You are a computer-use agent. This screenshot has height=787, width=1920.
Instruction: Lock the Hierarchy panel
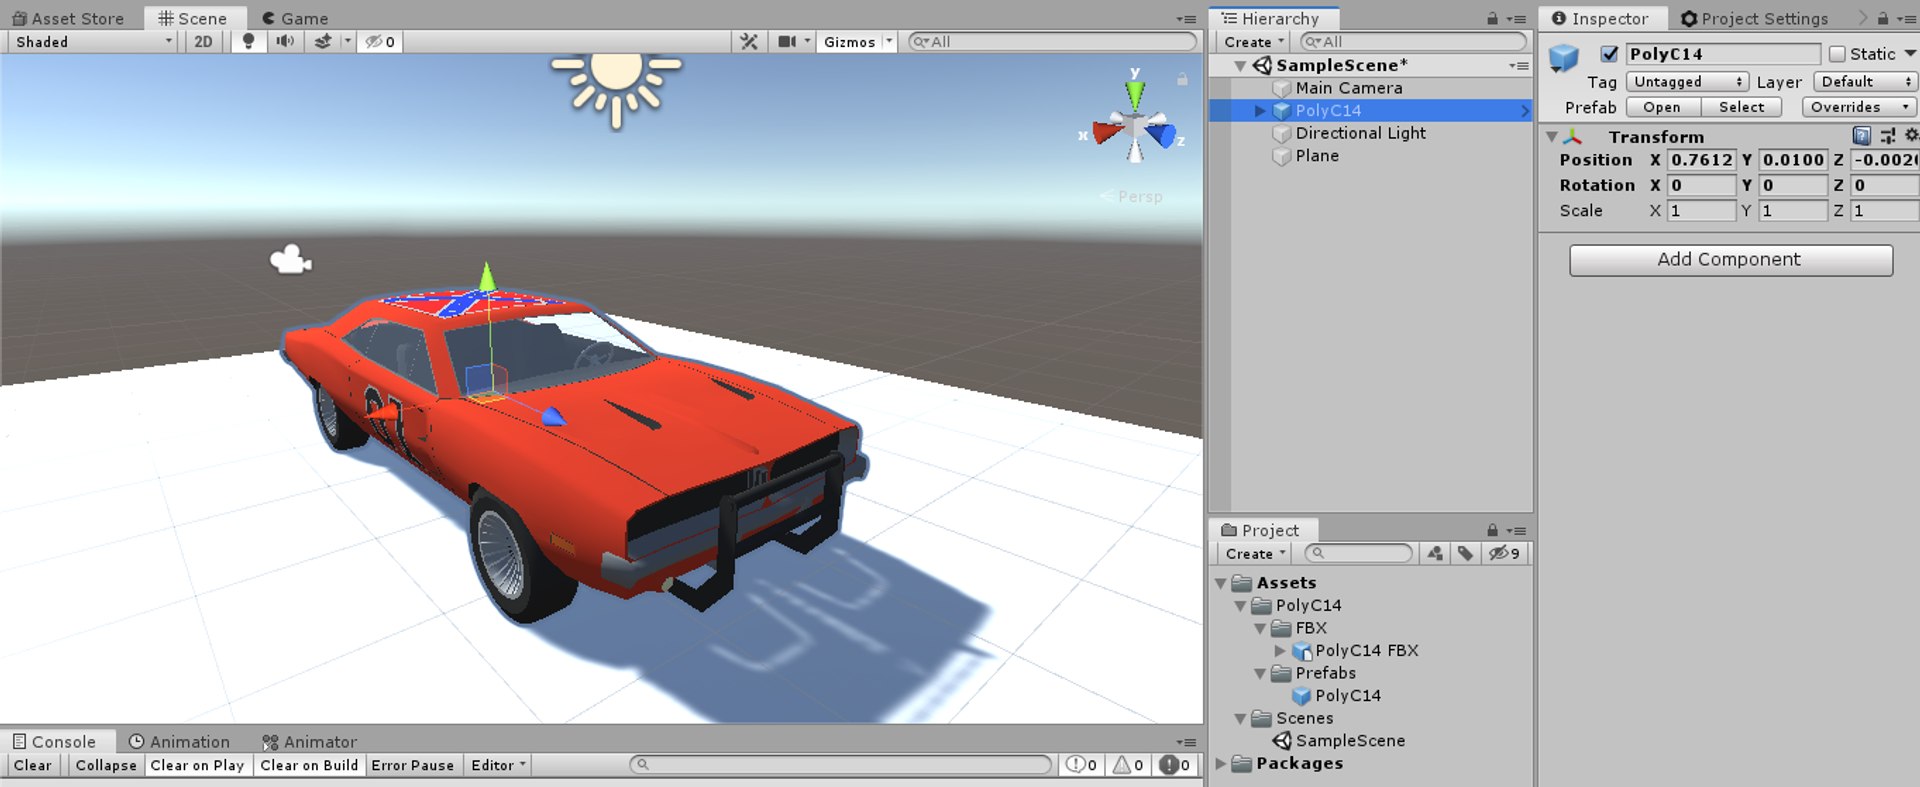point(1492,18)
